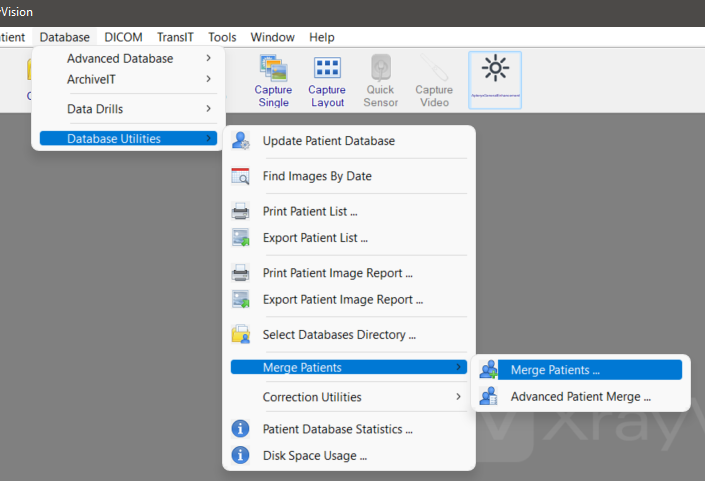This screenshot has width=705, height=481.
Task: Click the Update Patient Database user icon
Action: point(241,141)
